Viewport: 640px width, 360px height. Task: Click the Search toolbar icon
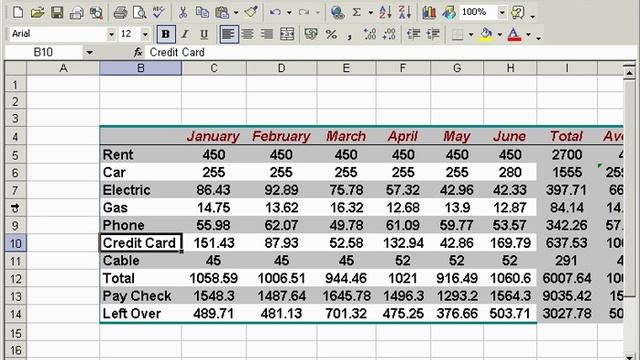[96, 13]
